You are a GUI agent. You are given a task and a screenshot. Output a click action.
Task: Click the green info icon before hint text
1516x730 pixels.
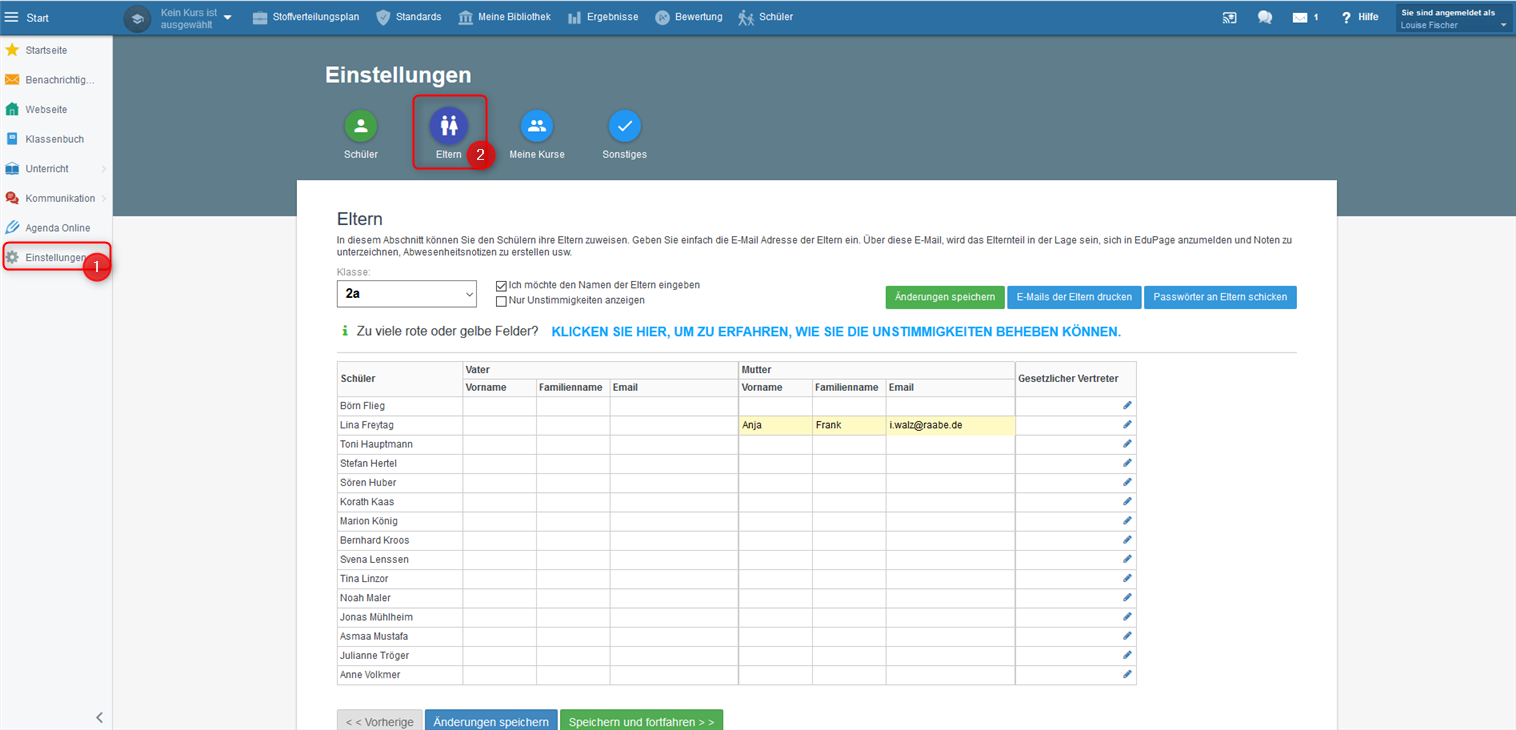(345, 331)
